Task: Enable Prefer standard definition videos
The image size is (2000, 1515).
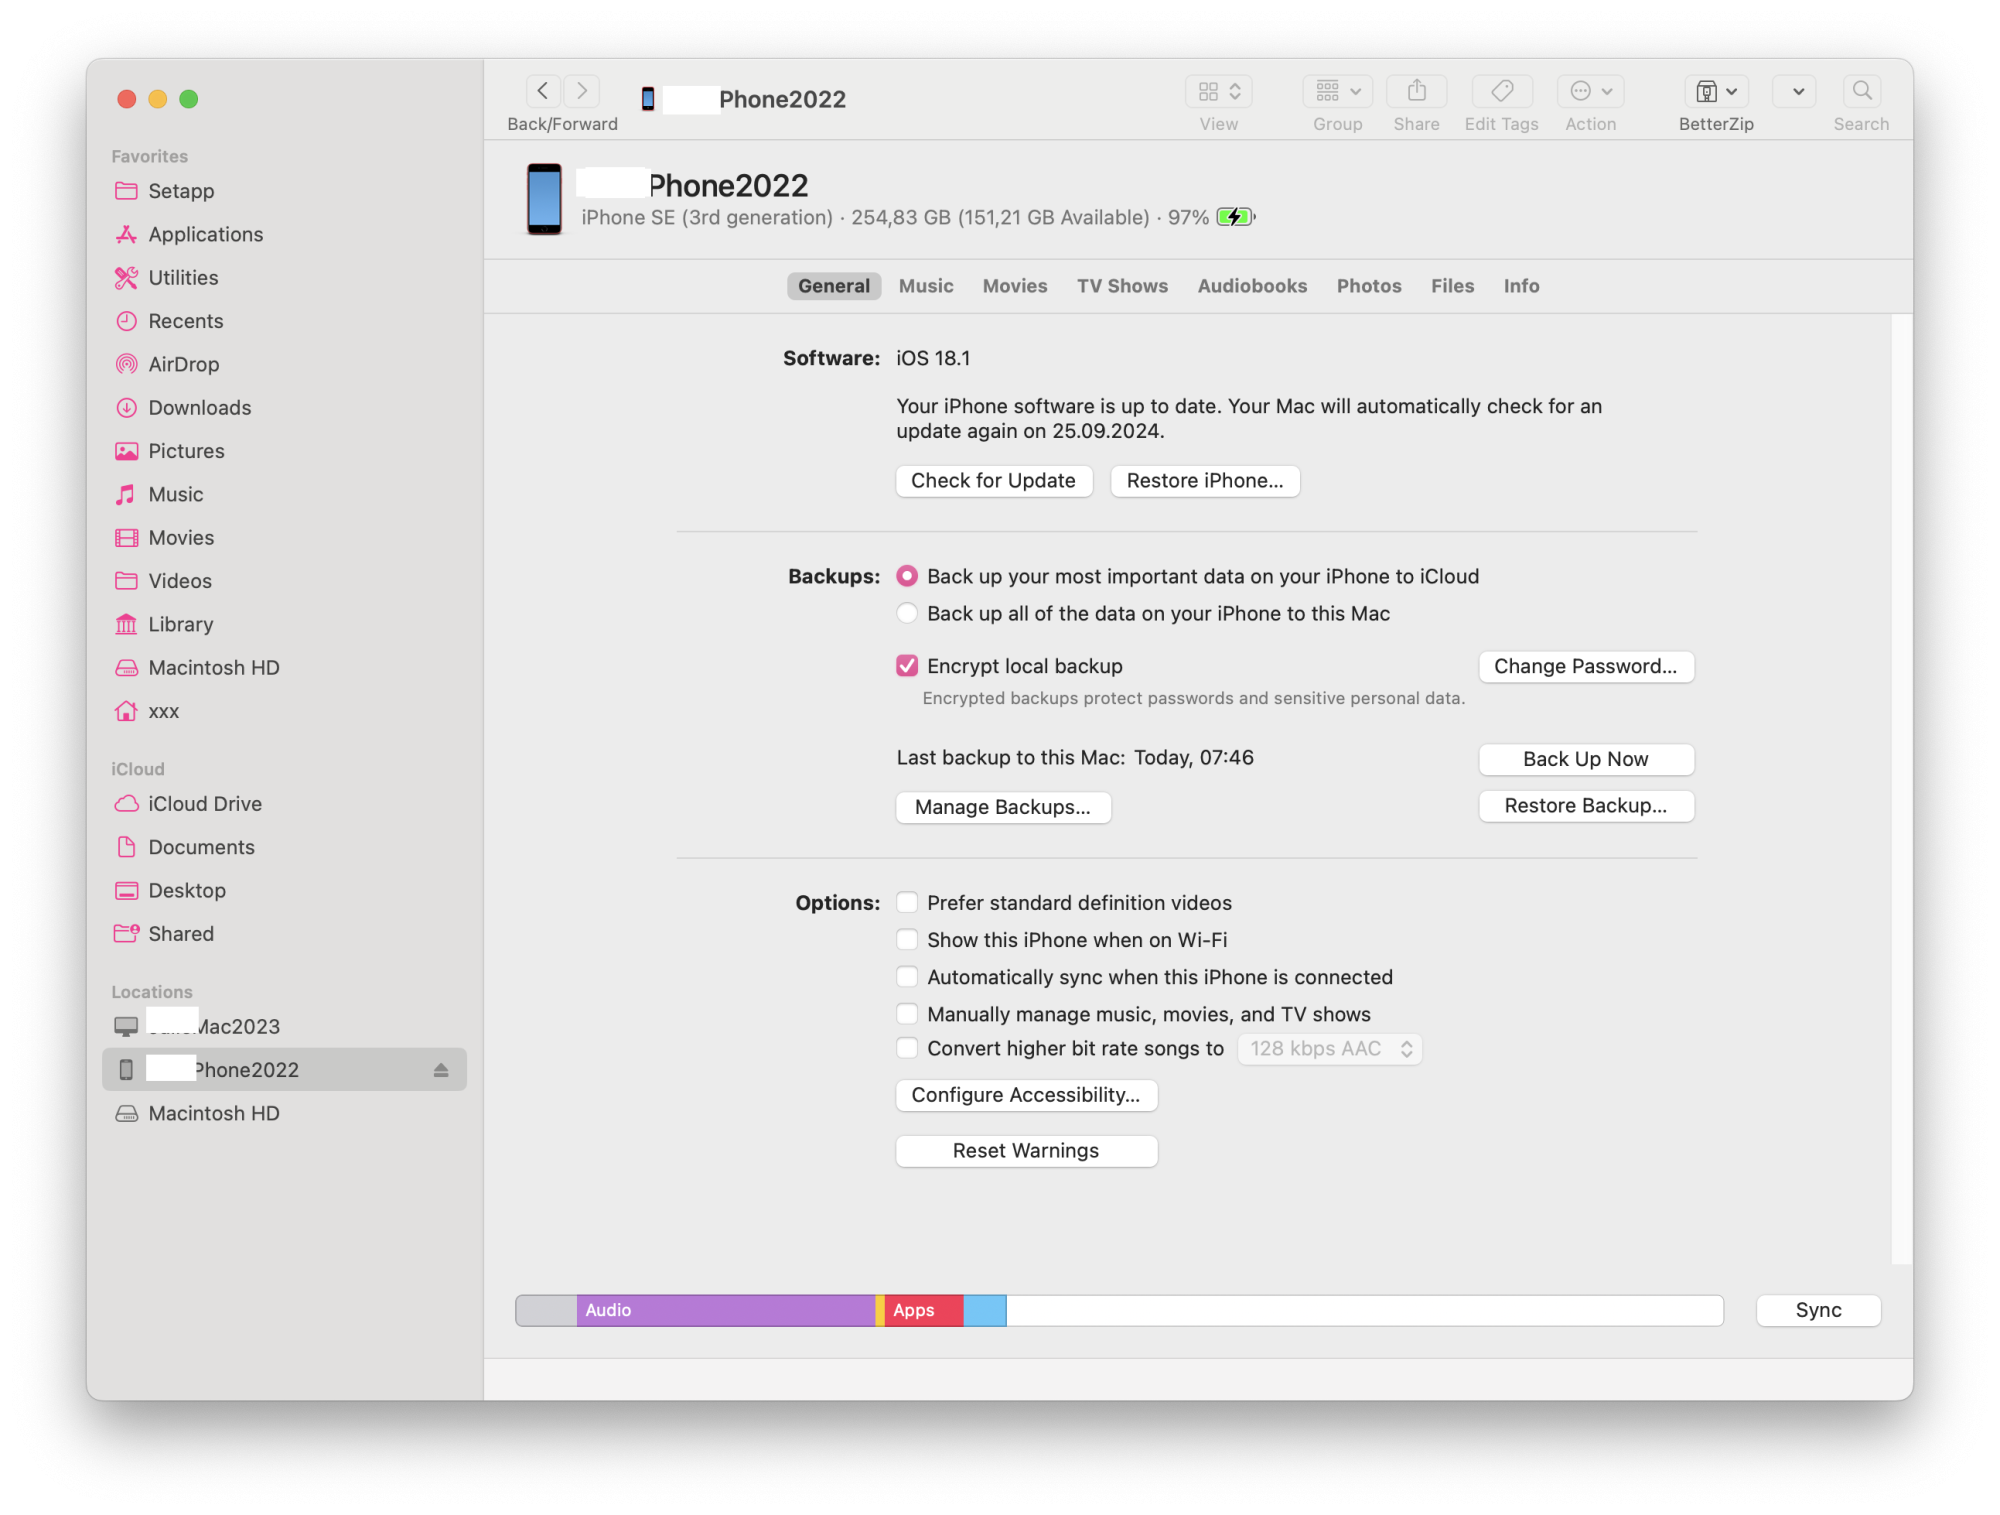Action: point(907,903)
